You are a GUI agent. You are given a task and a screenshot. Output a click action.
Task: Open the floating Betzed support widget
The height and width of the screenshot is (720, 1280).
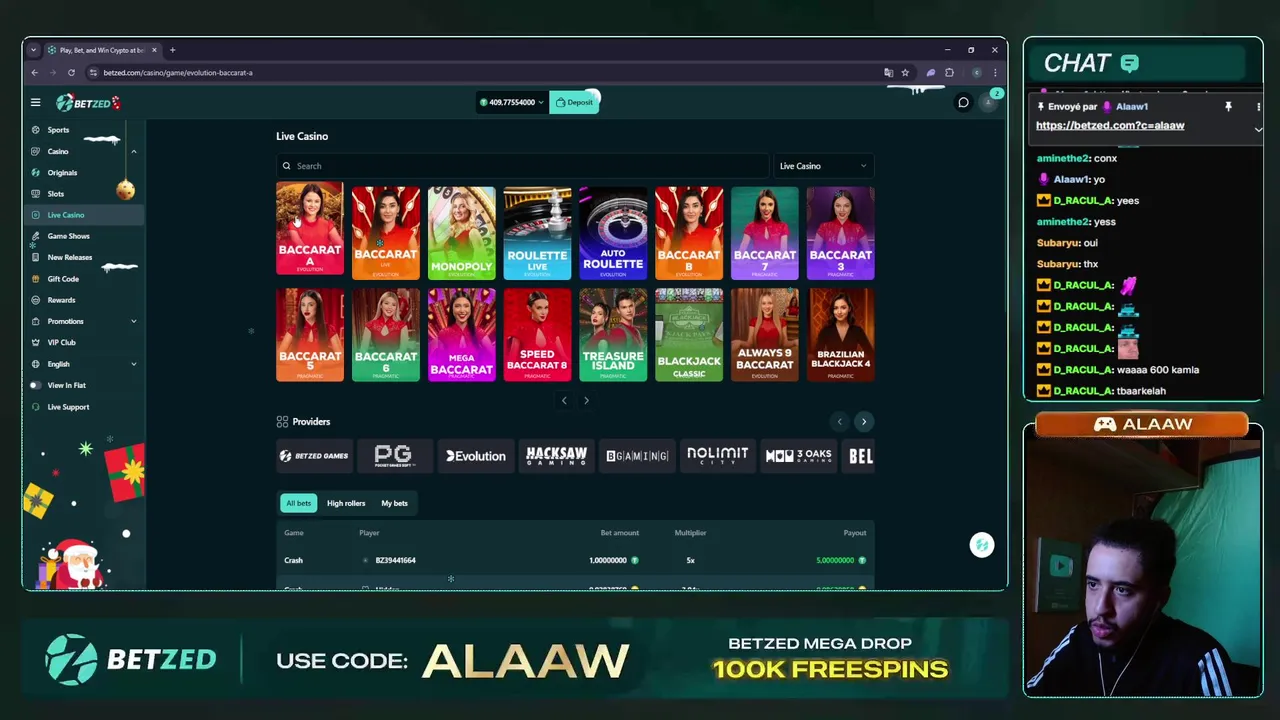tap(982, 545)
